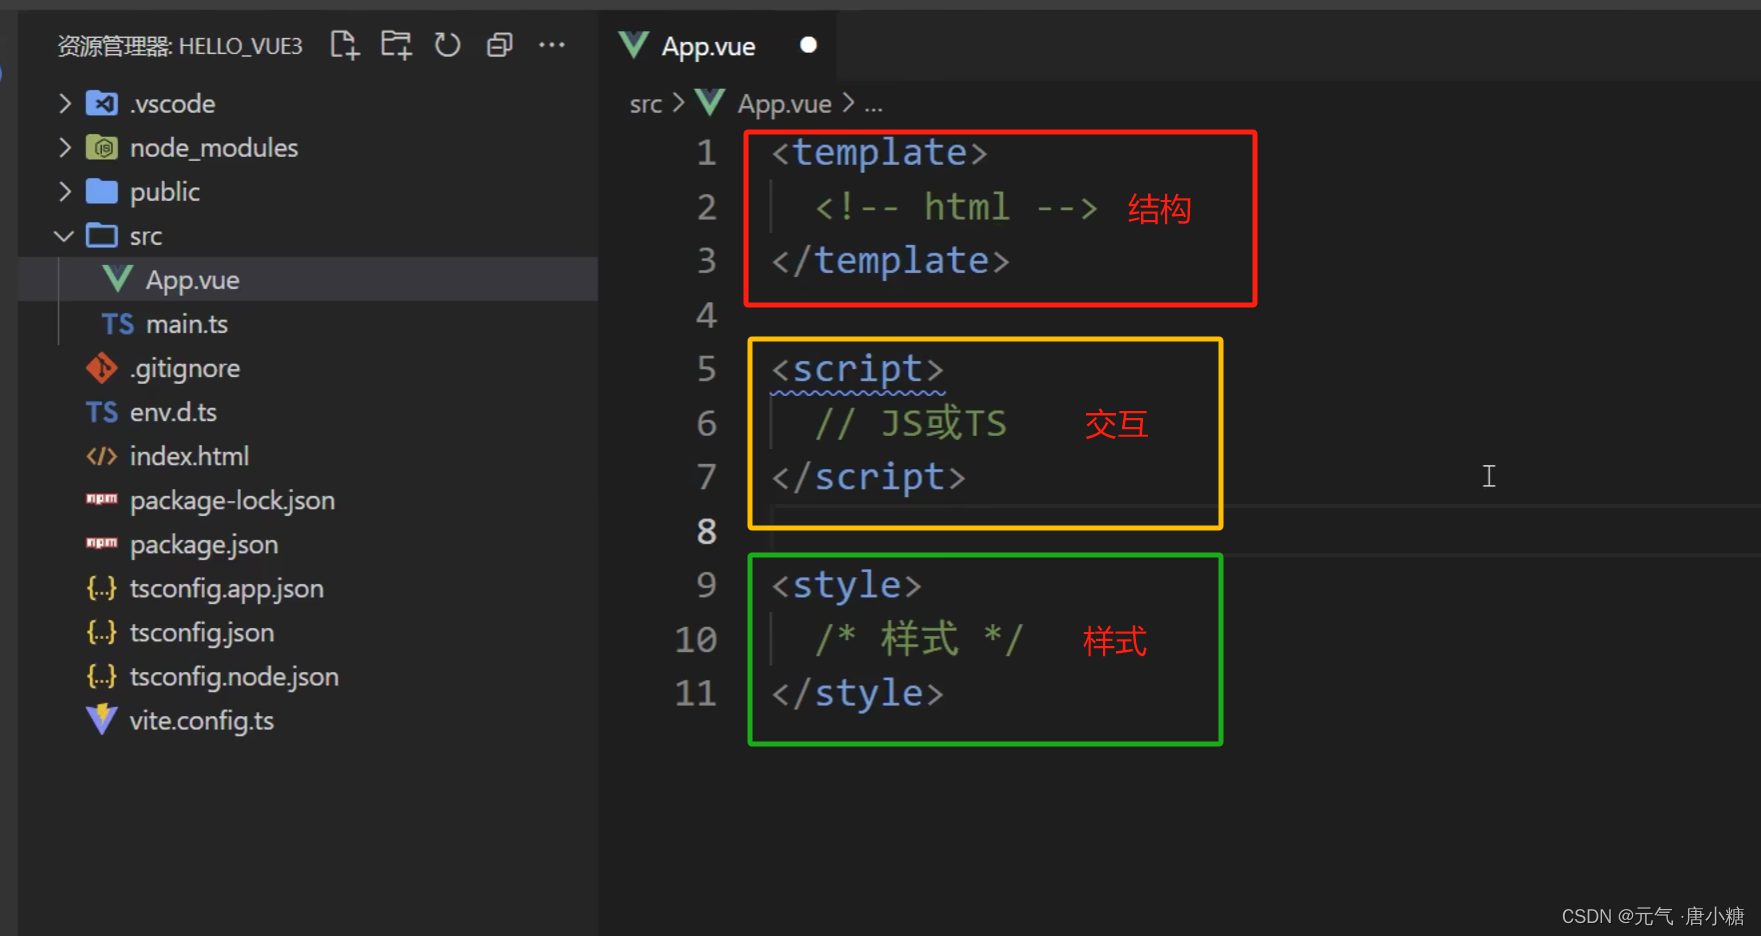Click src in the breadcrumb bar
The height and width of the screenshot is (936, 1761).
click(x=645, y=103)
